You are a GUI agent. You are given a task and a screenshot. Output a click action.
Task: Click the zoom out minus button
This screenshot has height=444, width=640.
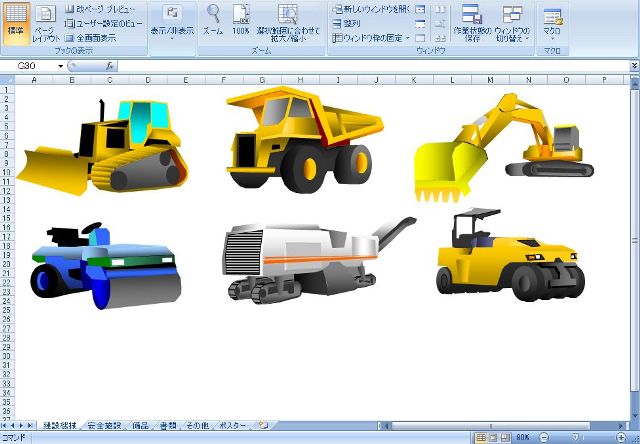[x=544, y=438]
